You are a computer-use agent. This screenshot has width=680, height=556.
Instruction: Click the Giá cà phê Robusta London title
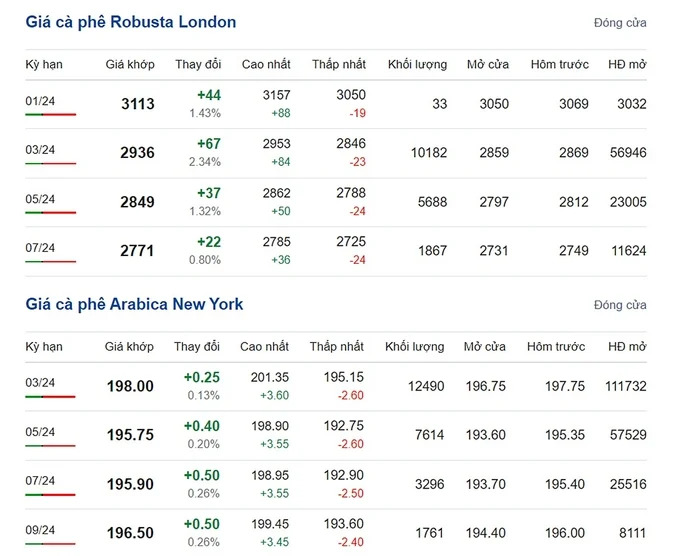[131, 21]
